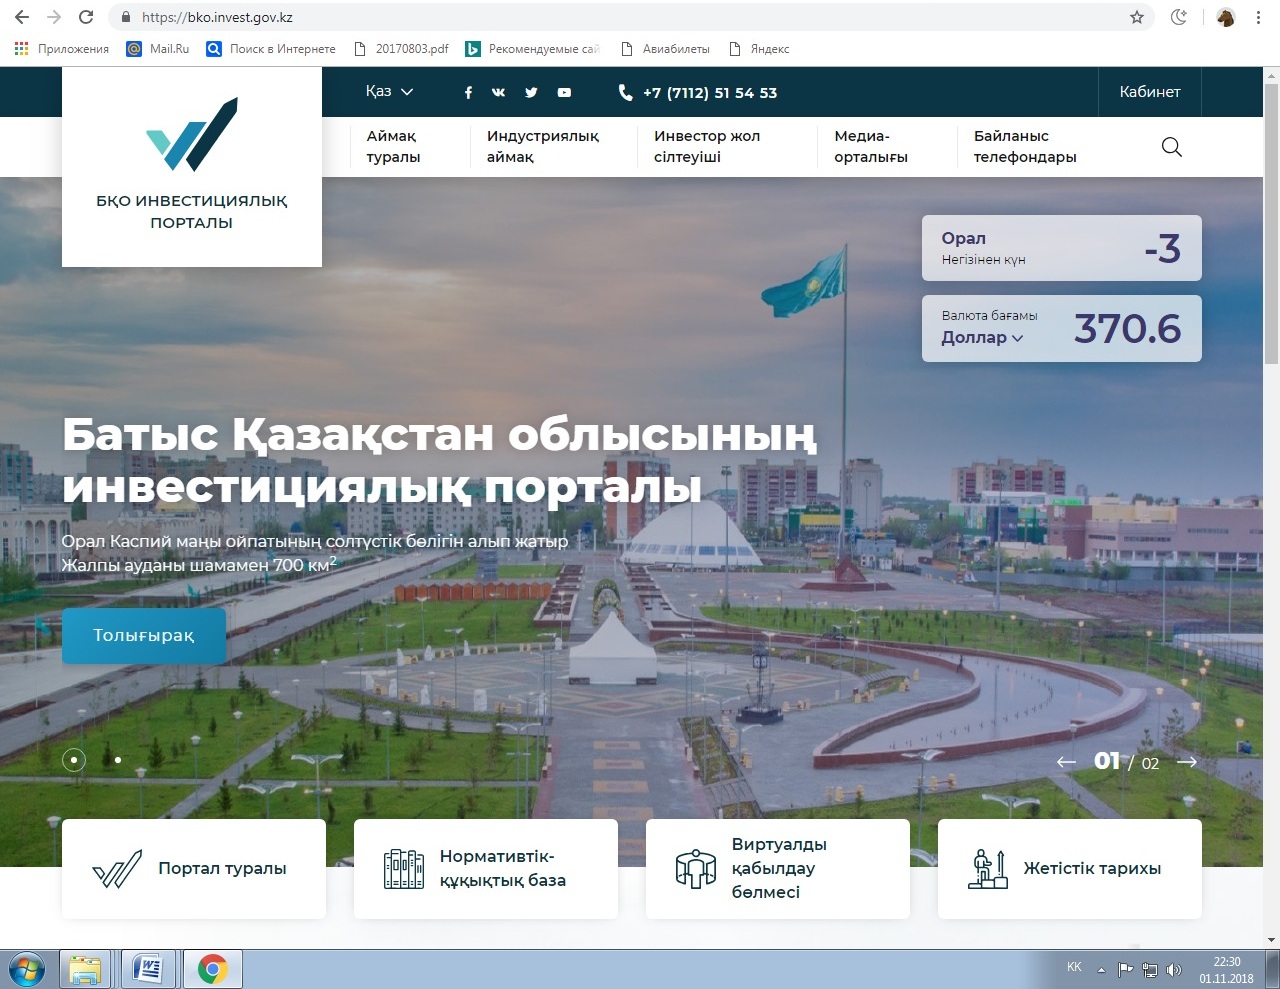Expand the Қаз language dropdown
This screenshot has width=1280, height=989.
[x=389, y=92]
